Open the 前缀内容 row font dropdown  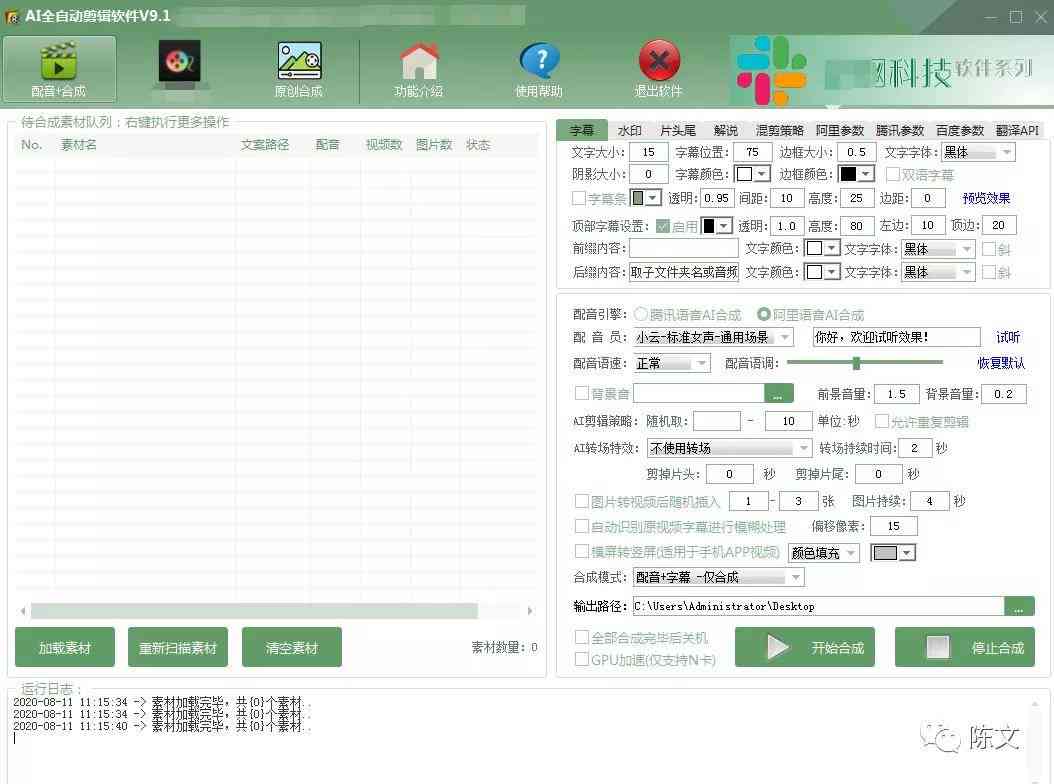point(938,249)
